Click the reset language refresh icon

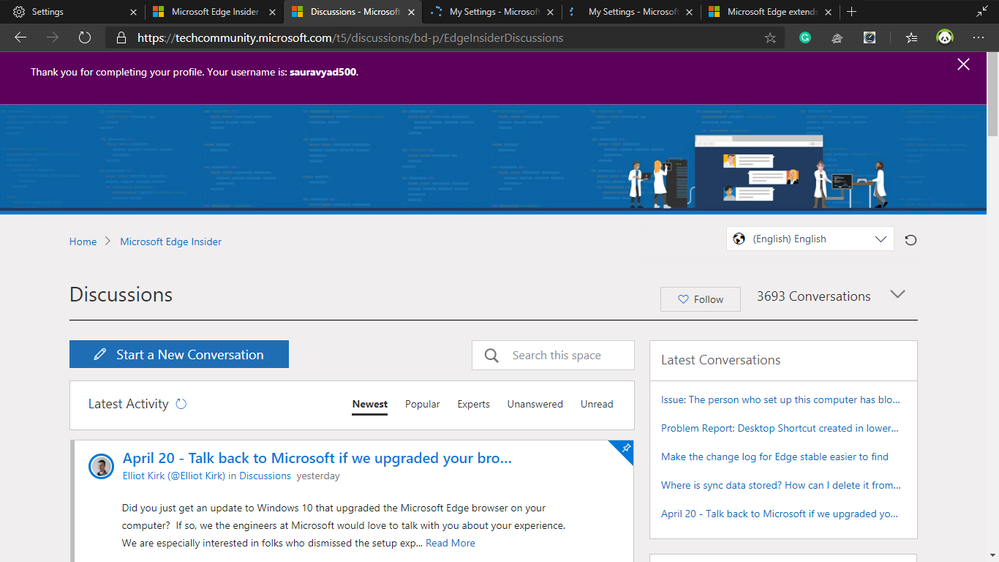coord(911,240)
